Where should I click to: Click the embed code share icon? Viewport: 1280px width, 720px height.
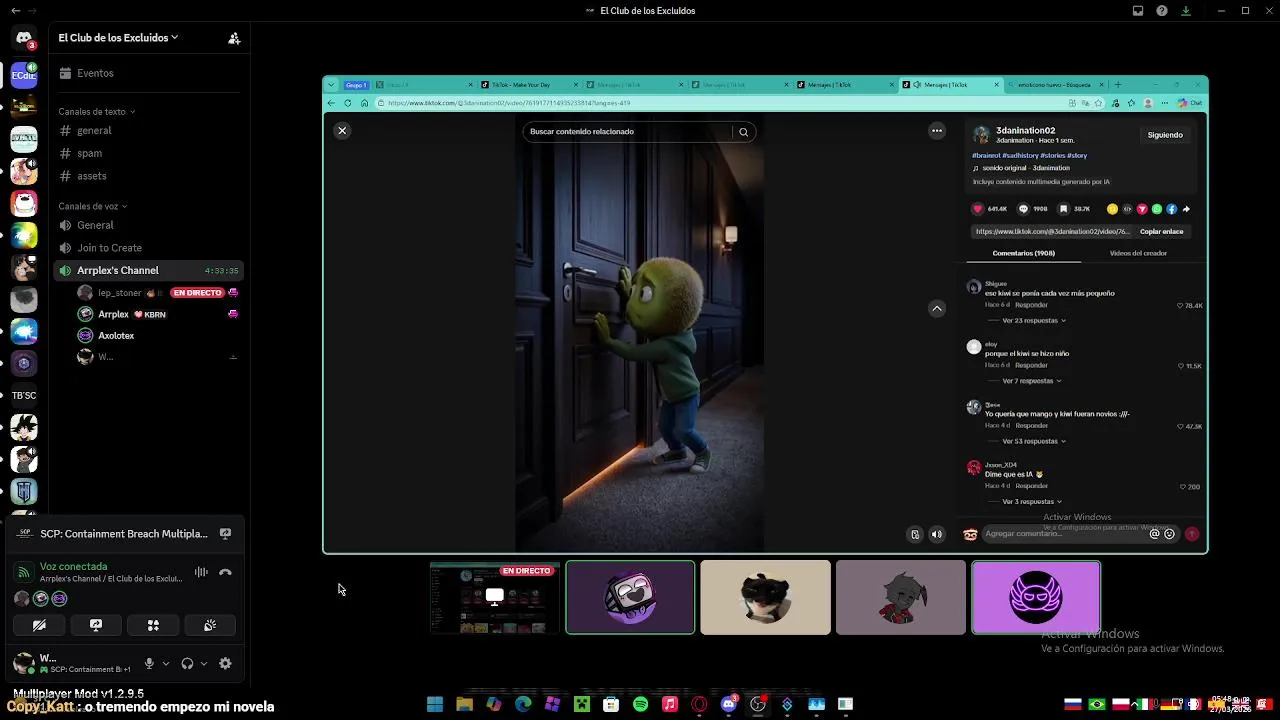pos(1127,209)
